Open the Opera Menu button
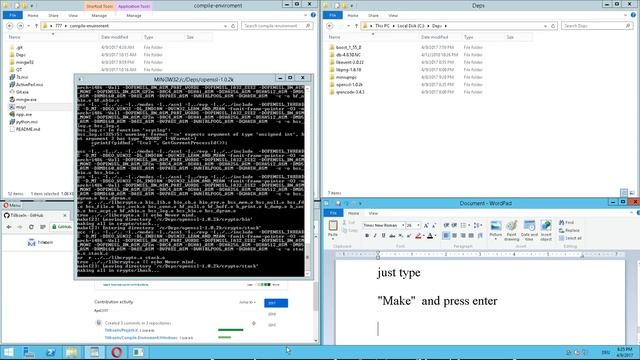Image resolution: width=640 pixels, height=360 pixels. 12,205
